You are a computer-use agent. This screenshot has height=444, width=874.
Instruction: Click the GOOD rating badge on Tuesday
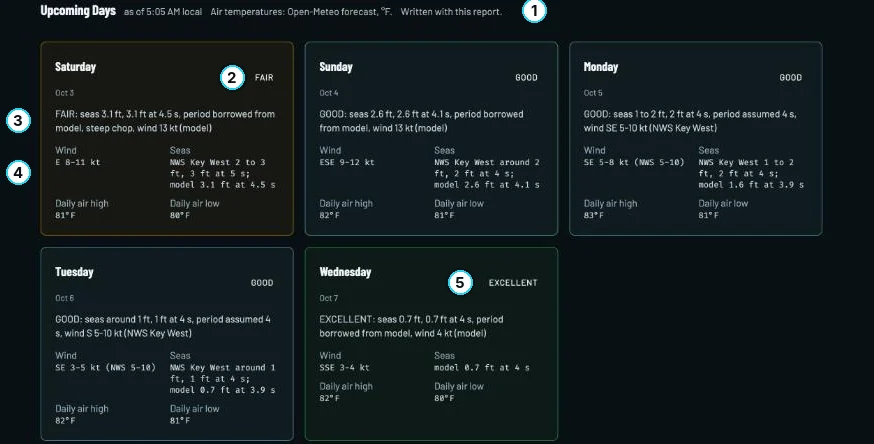(x=262, y=282)
